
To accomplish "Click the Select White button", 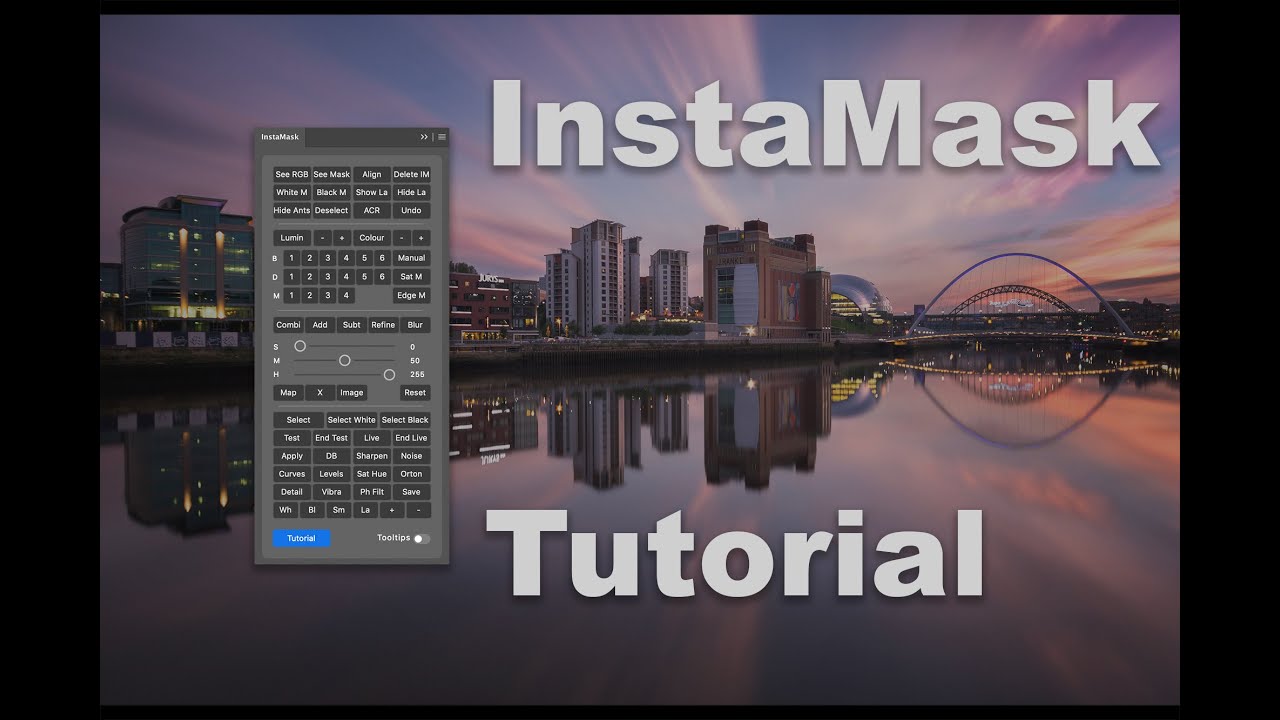I will 352,420.
